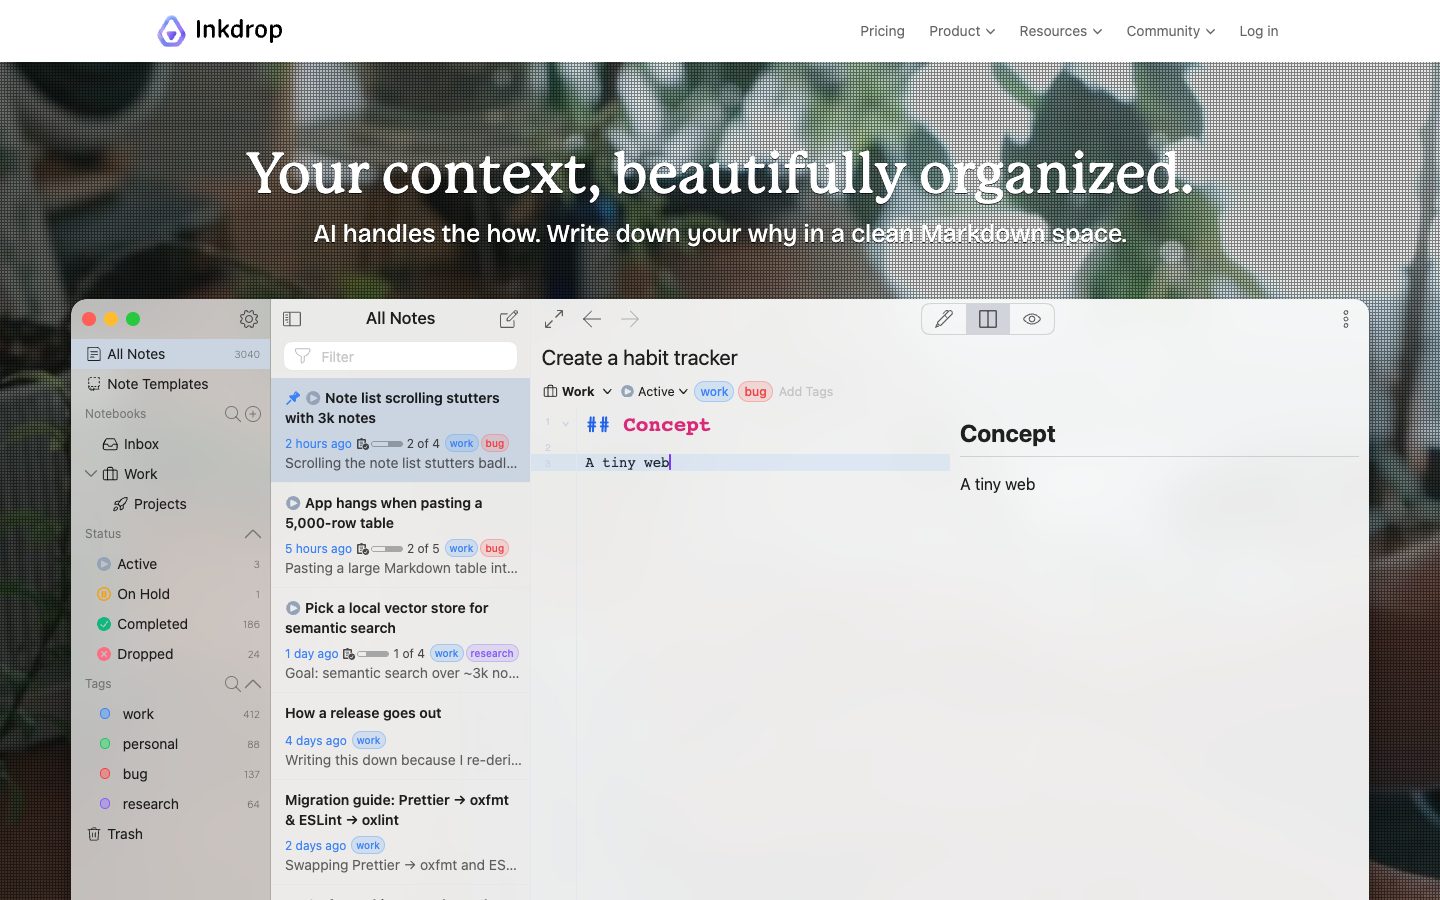
Task: Open the Inbox notebook
Action: coord(171,444)
